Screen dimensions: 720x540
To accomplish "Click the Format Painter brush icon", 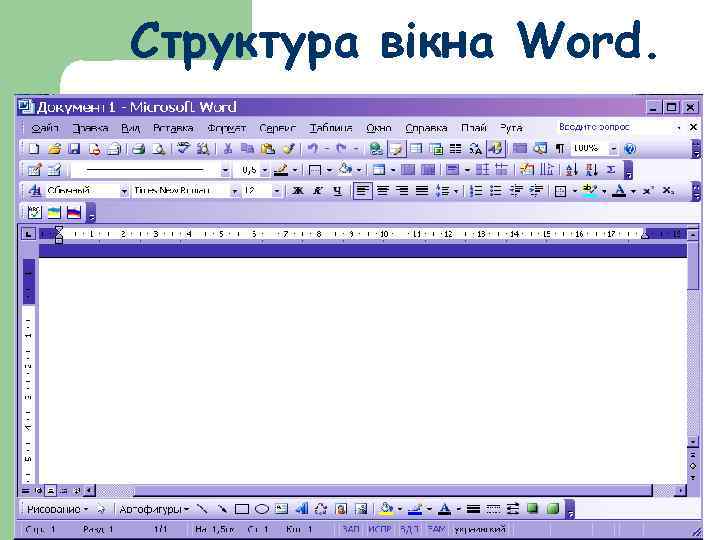I will [288, 149].
